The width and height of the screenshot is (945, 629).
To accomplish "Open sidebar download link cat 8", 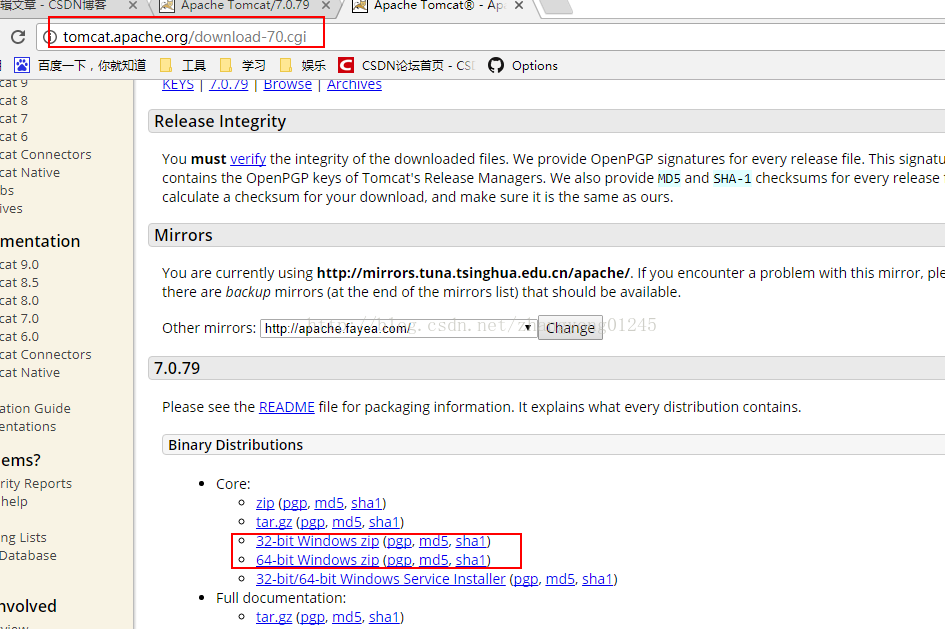I will (x=14, y=101).
